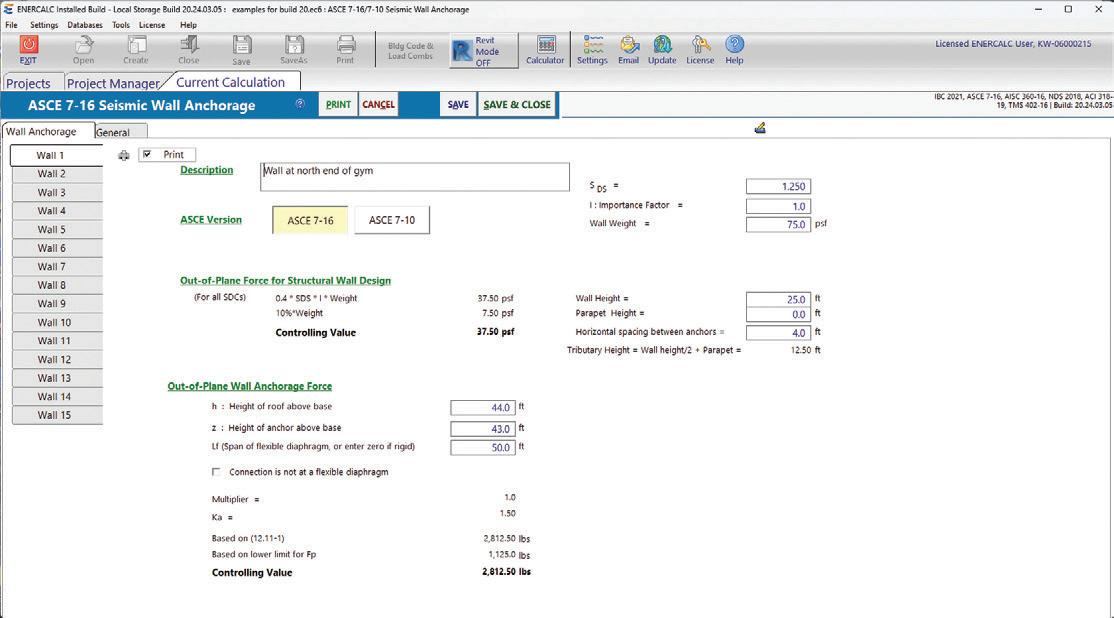Click the ASCE Version link label
This screenshot has height=618, width=1114.
click(x=211, y=219)
